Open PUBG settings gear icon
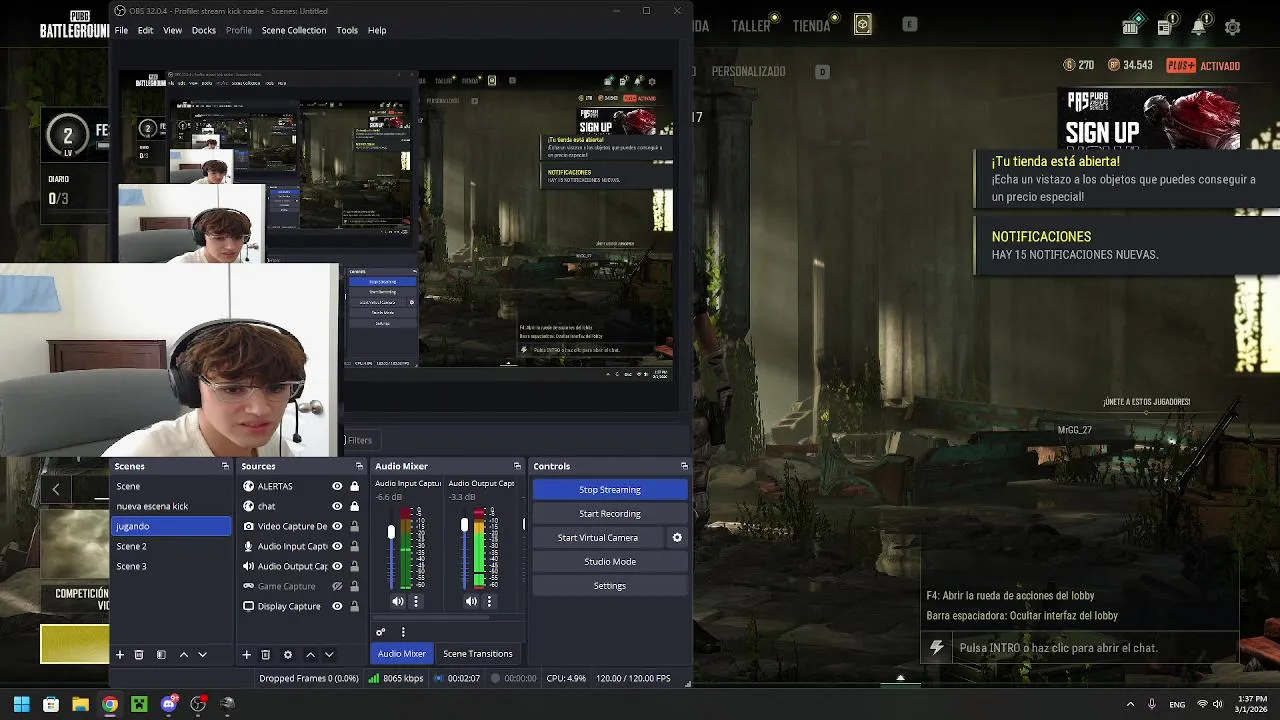Image resolution: width=1280 pixels, height=720 pixels. tap(1233, 27)
